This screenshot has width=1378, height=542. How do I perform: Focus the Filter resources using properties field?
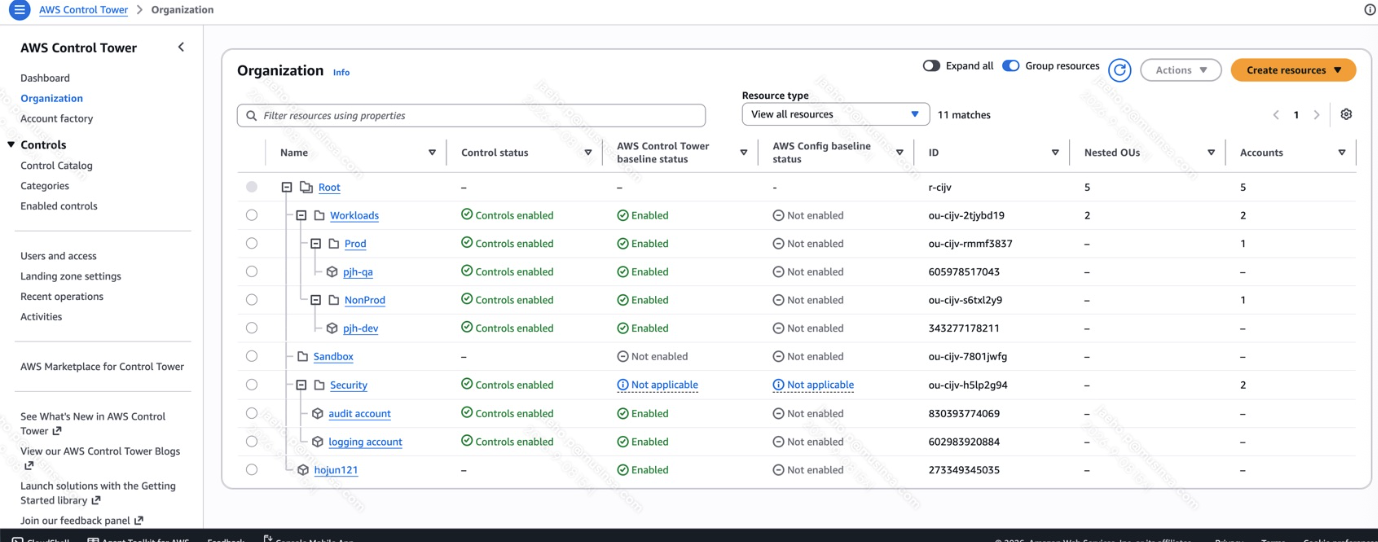click(x=471, y=115)
